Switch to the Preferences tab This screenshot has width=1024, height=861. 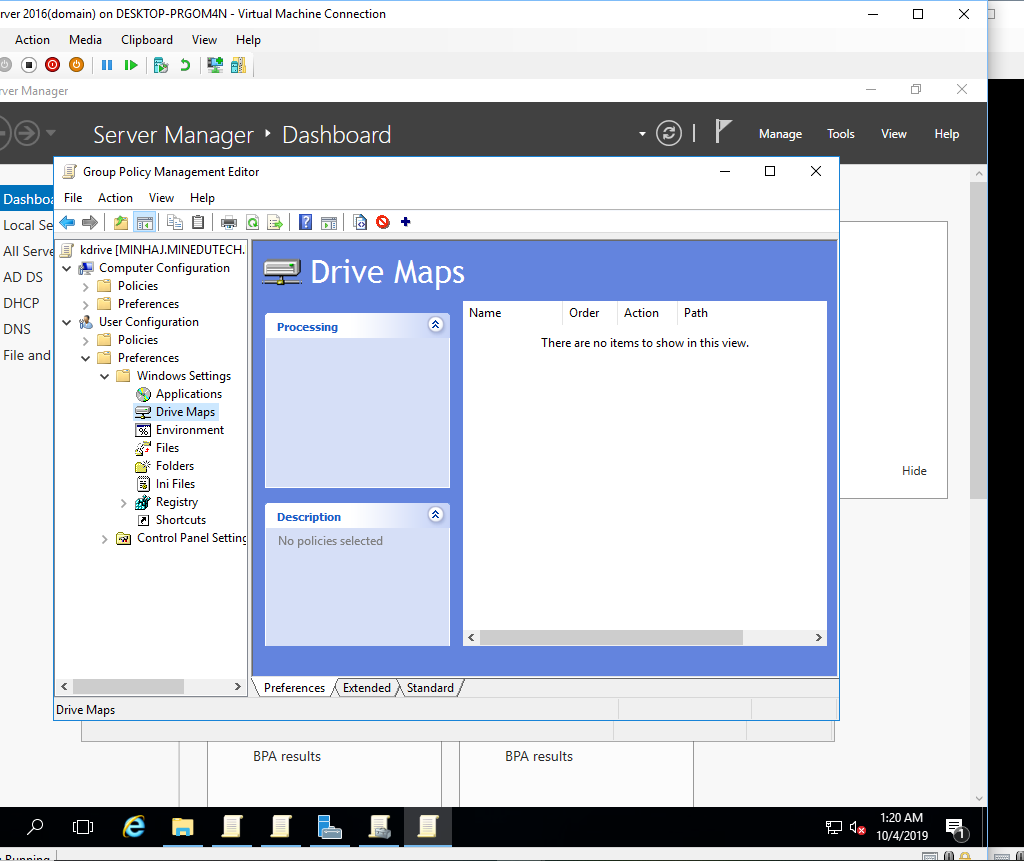click(x=294, y=688)
